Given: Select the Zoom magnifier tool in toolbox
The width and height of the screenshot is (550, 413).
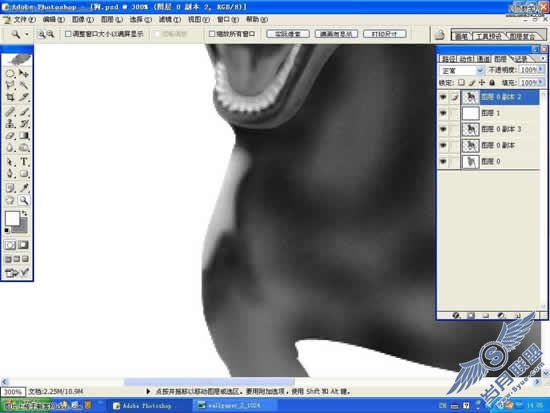Looking at the screenshot, I should click(24, 200).
